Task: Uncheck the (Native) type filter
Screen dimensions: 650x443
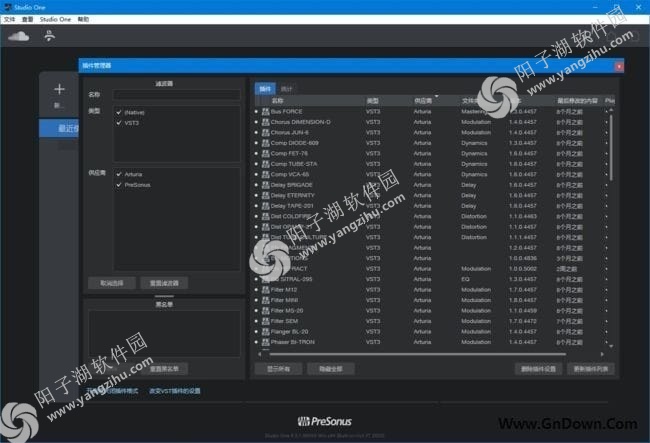Action: [x=119, y=112]
